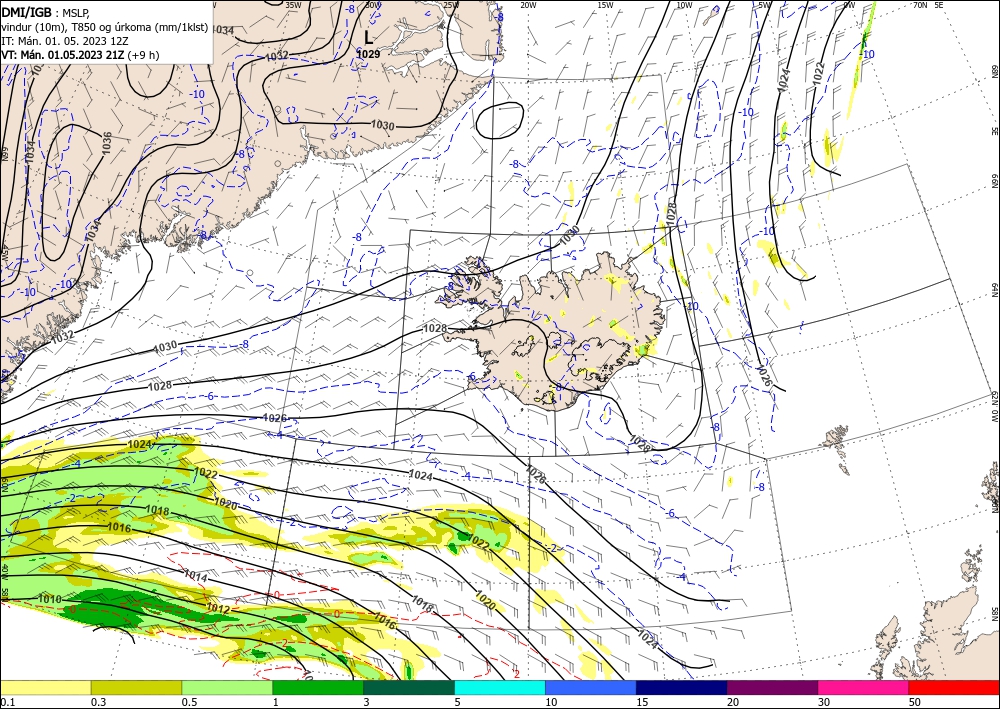The height and width of the screenshot is (709, 1000).
Task: Click the '15' legend scale value
Action: click(642, 702)
